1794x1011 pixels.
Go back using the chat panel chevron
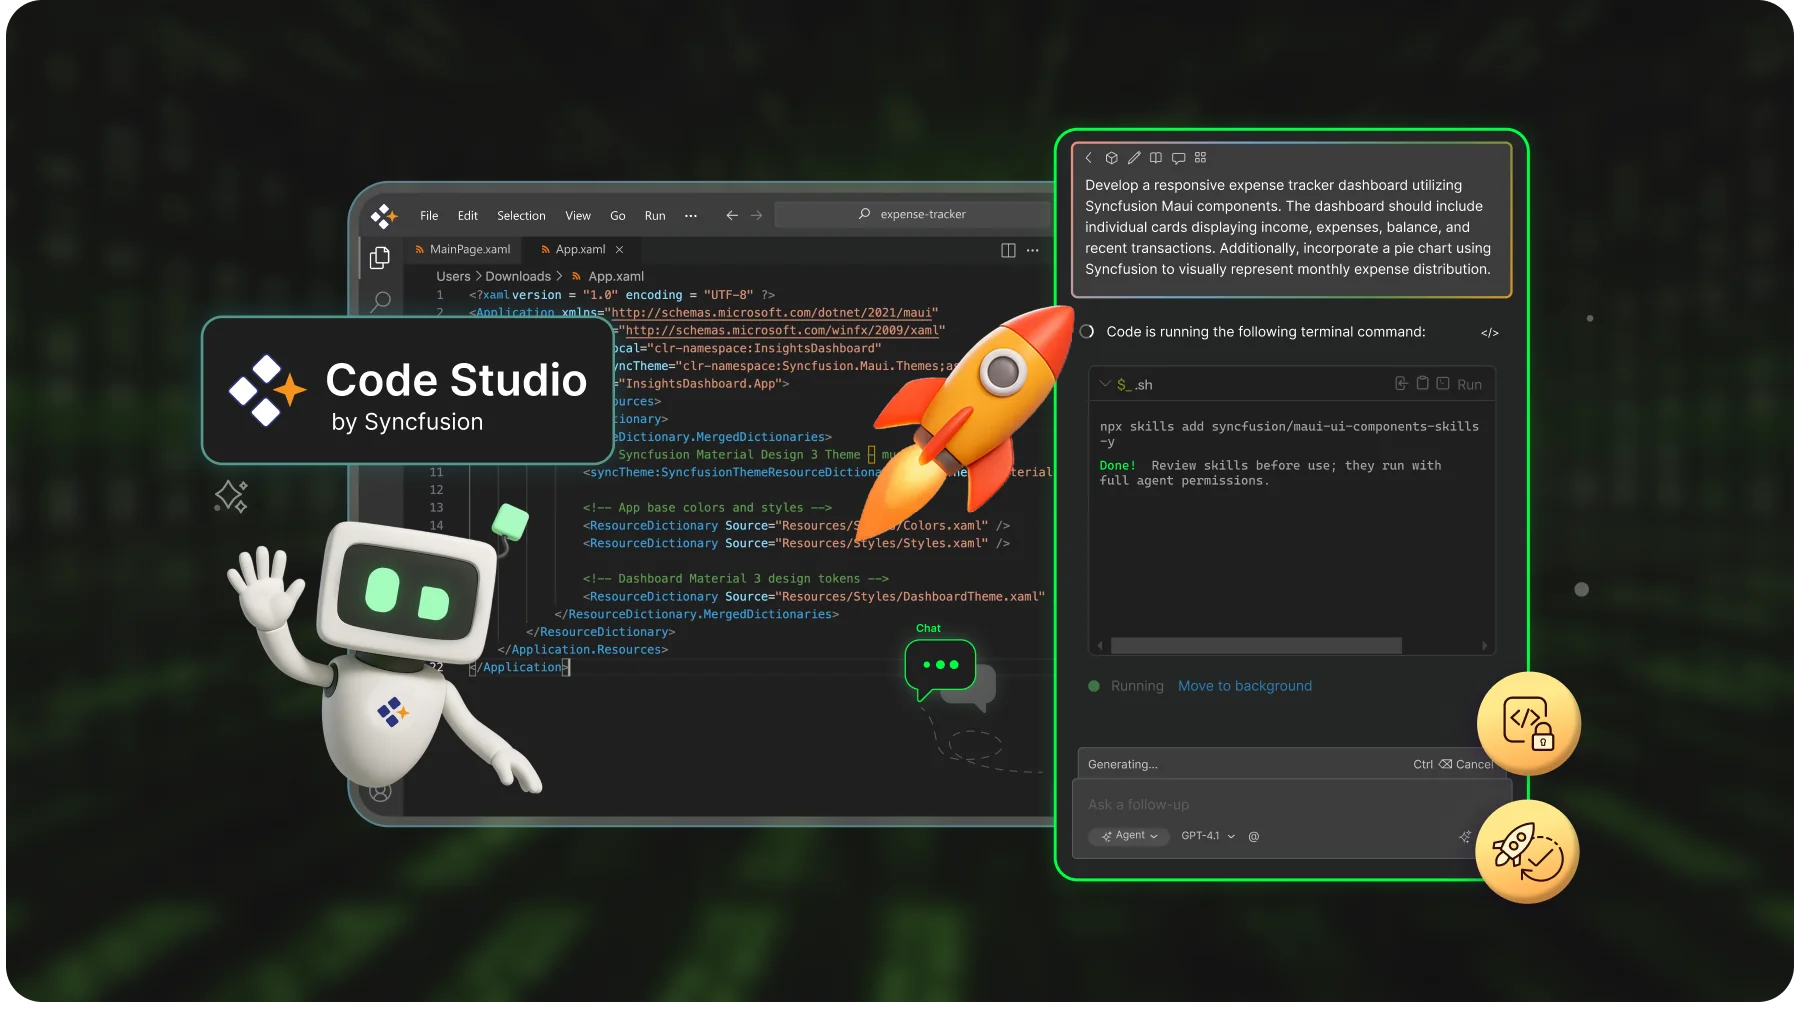(x=1089, y=158)
